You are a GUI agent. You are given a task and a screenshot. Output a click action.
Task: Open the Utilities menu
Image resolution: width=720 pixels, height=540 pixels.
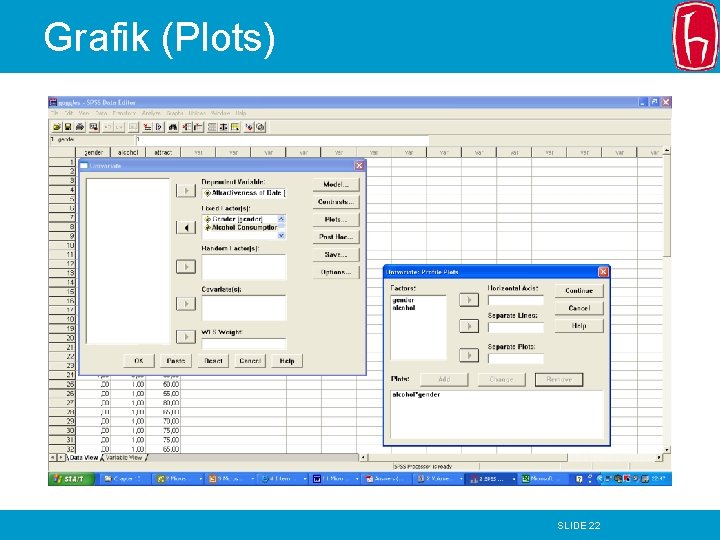point(197,113)
